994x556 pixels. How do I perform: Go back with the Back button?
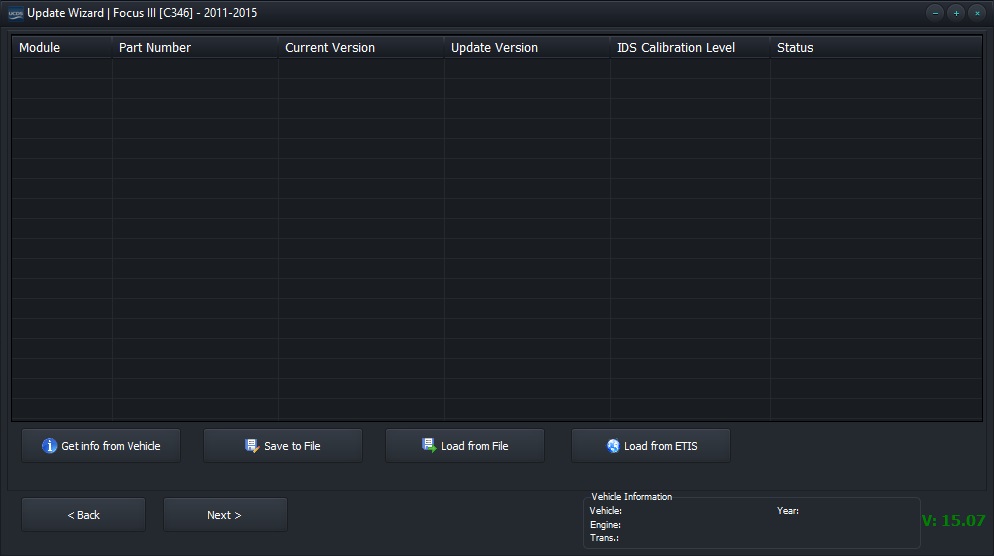84,515
